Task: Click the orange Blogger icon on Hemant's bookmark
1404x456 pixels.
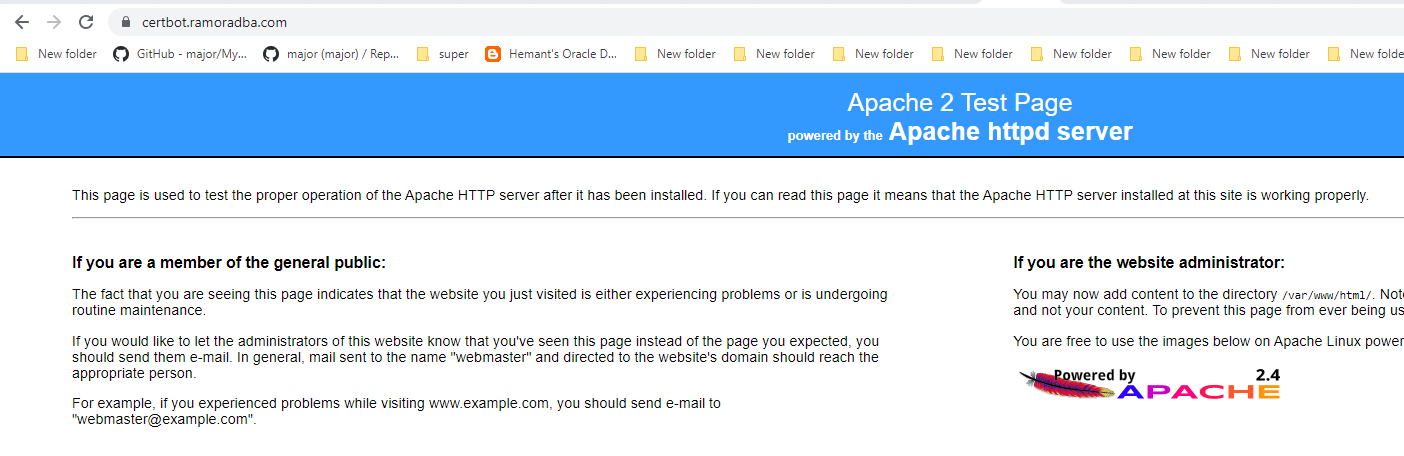Action: coord(493,54)
